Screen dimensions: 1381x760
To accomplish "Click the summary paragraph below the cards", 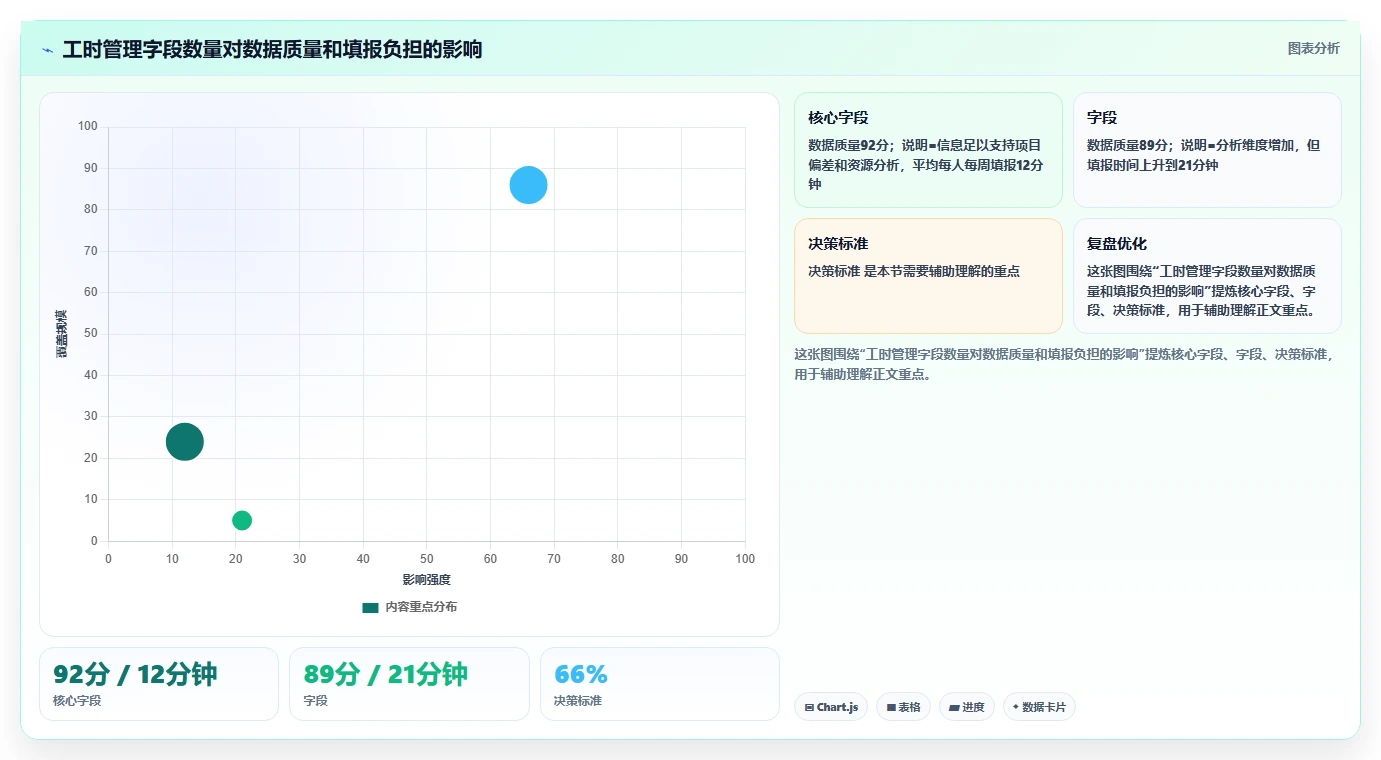I will pos(1066,364).
